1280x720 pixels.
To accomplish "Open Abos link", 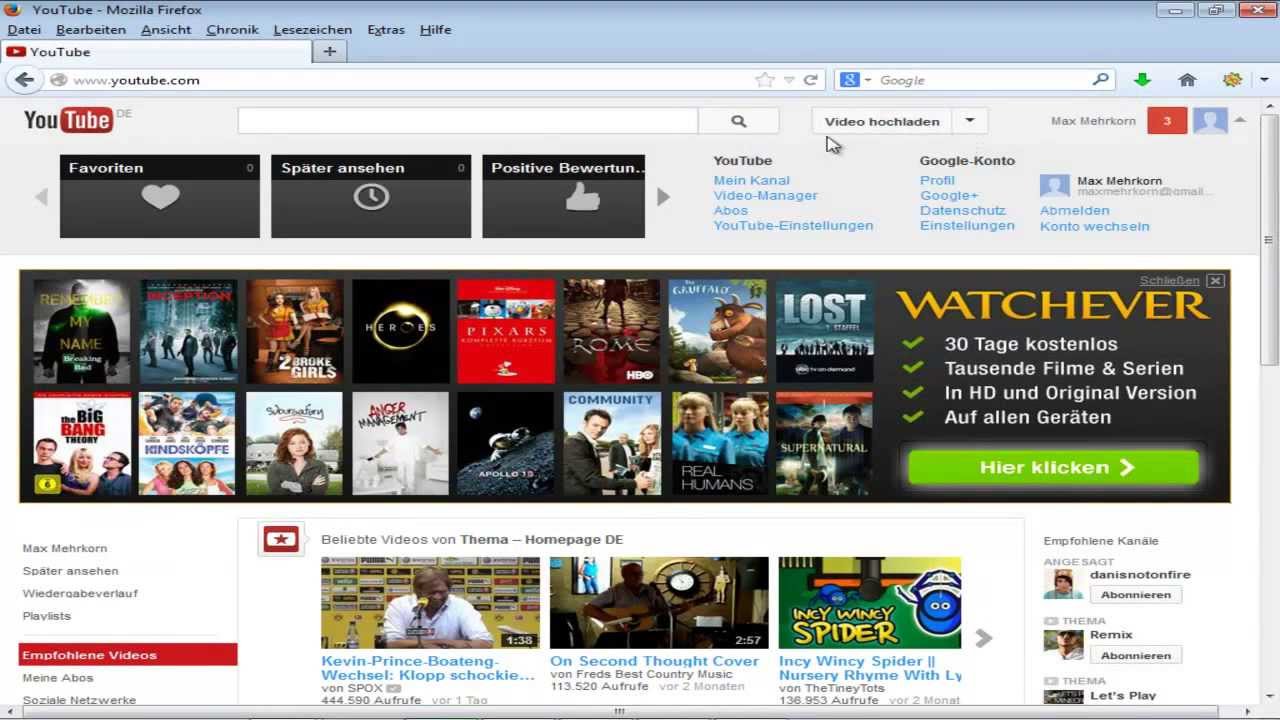I will [730, 211].
